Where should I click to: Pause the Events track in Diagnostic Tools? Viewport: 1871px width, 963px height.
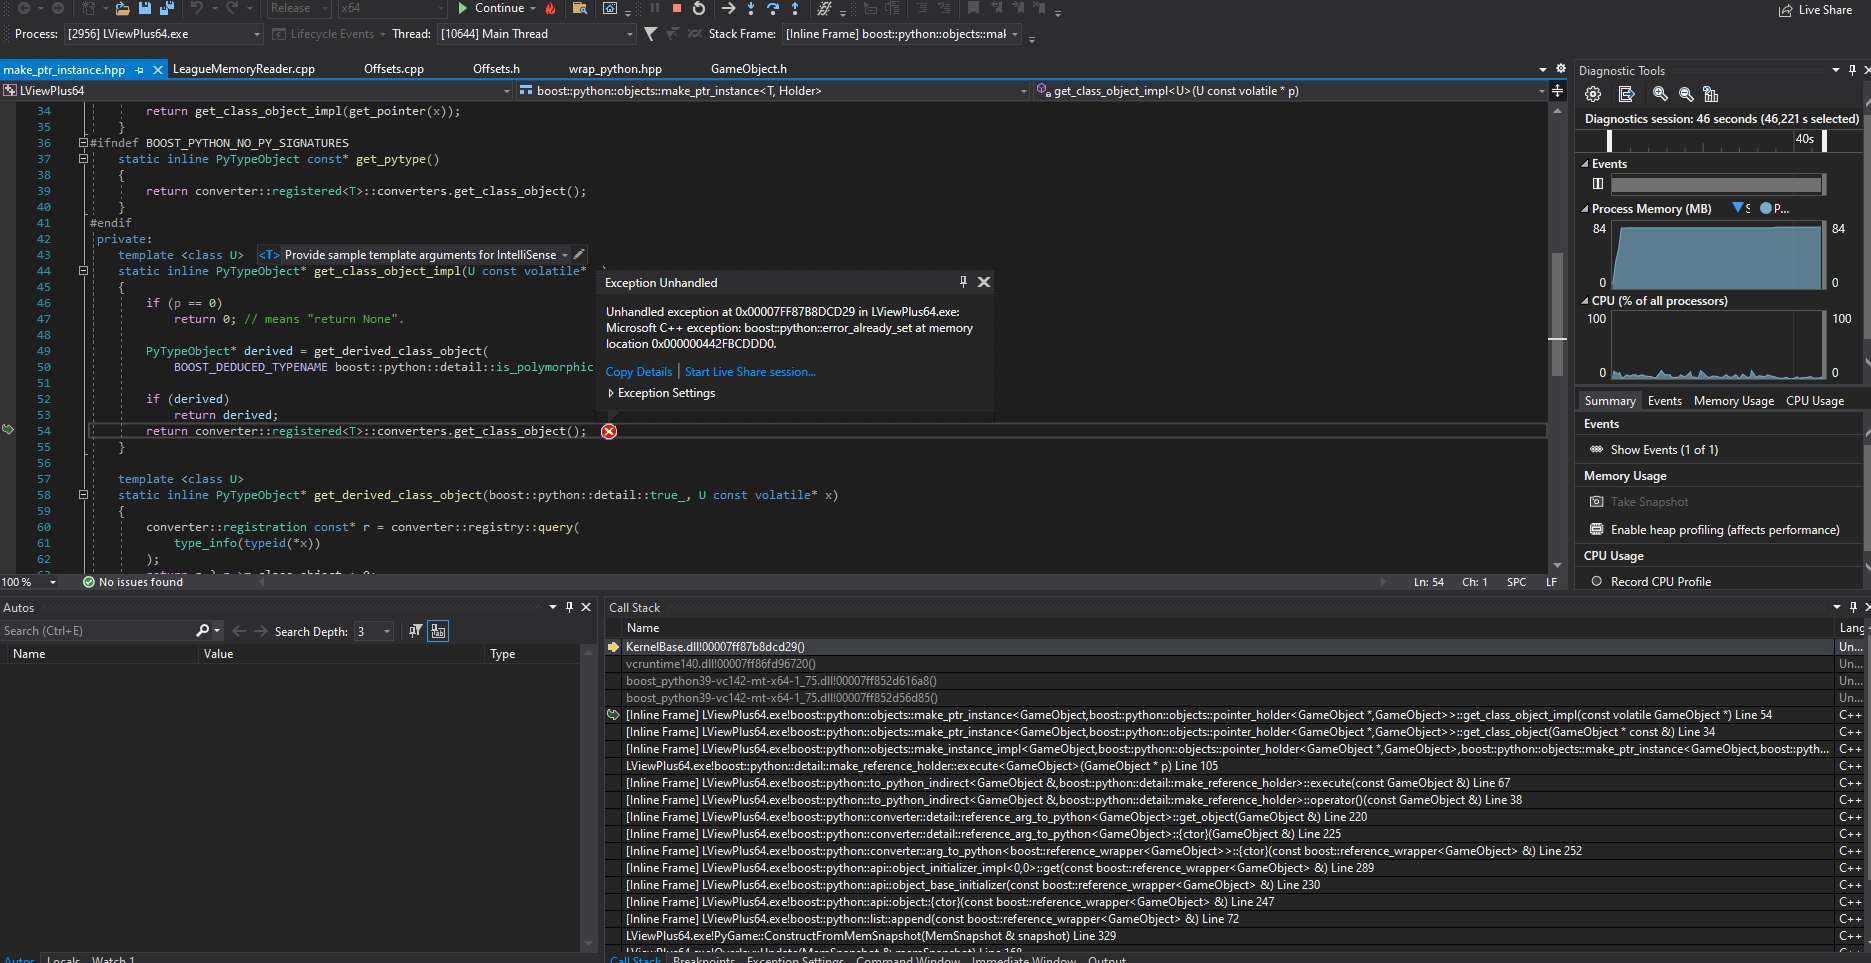click(1598, 183)
